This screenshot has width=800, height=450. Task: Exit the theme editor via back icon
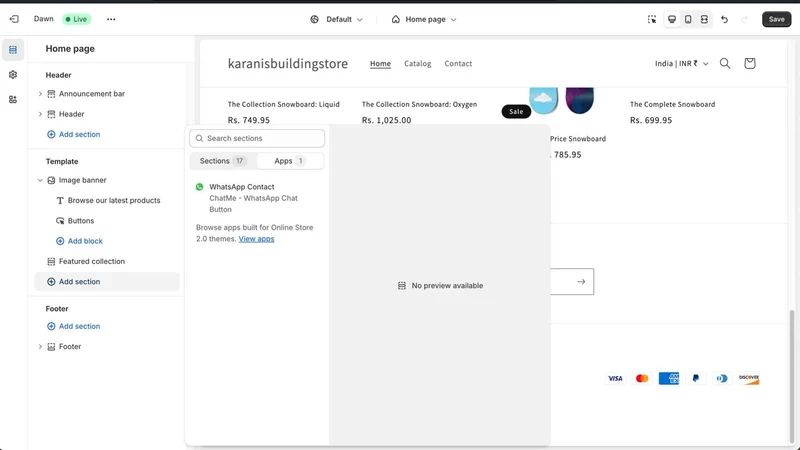[x=14, y=19]
